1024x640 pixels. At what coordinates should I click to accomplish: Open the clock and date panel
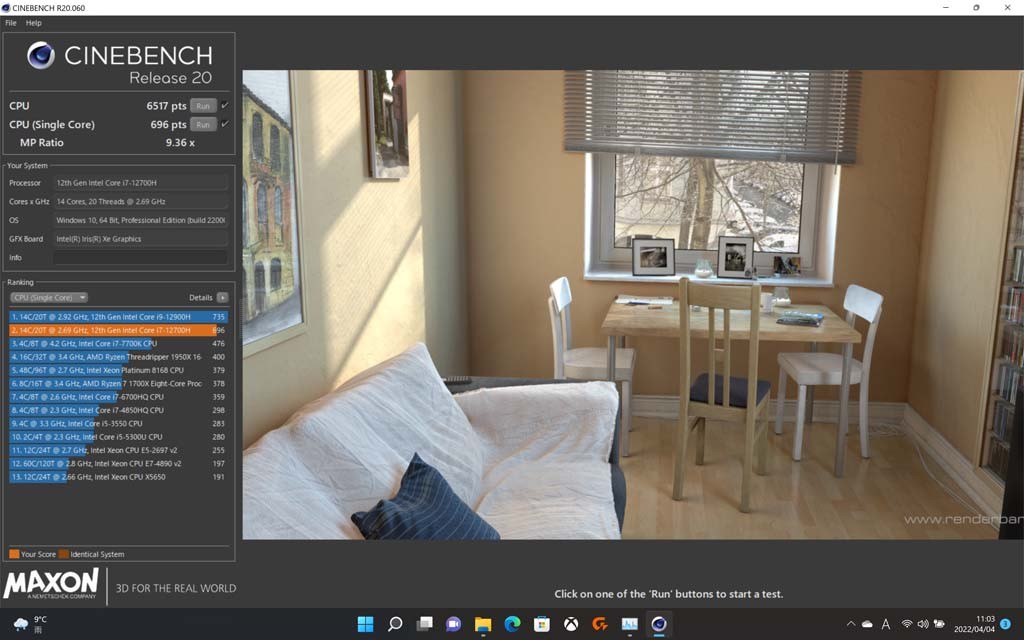coord(974,624)
